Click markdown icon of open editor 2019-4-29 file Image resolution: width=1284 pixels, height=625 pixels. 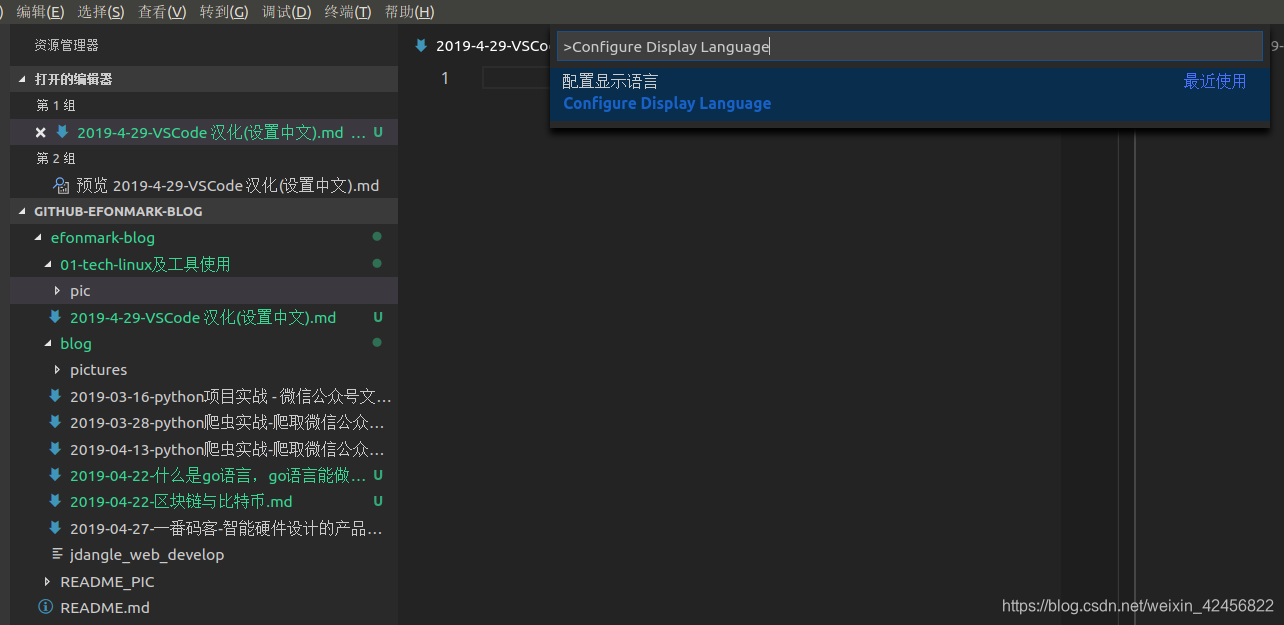click(x=62, y=132)
